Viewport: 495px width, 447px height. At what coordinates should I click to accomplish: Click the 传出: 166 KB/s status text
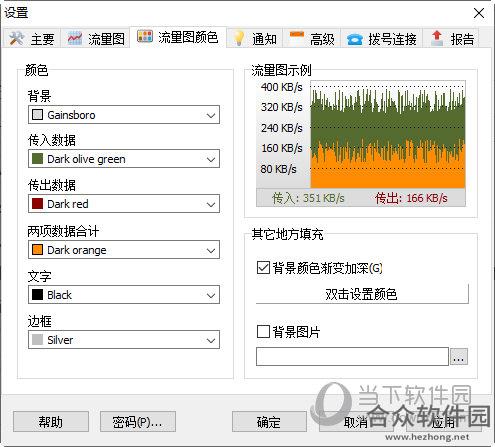click(x=411, y=198)
